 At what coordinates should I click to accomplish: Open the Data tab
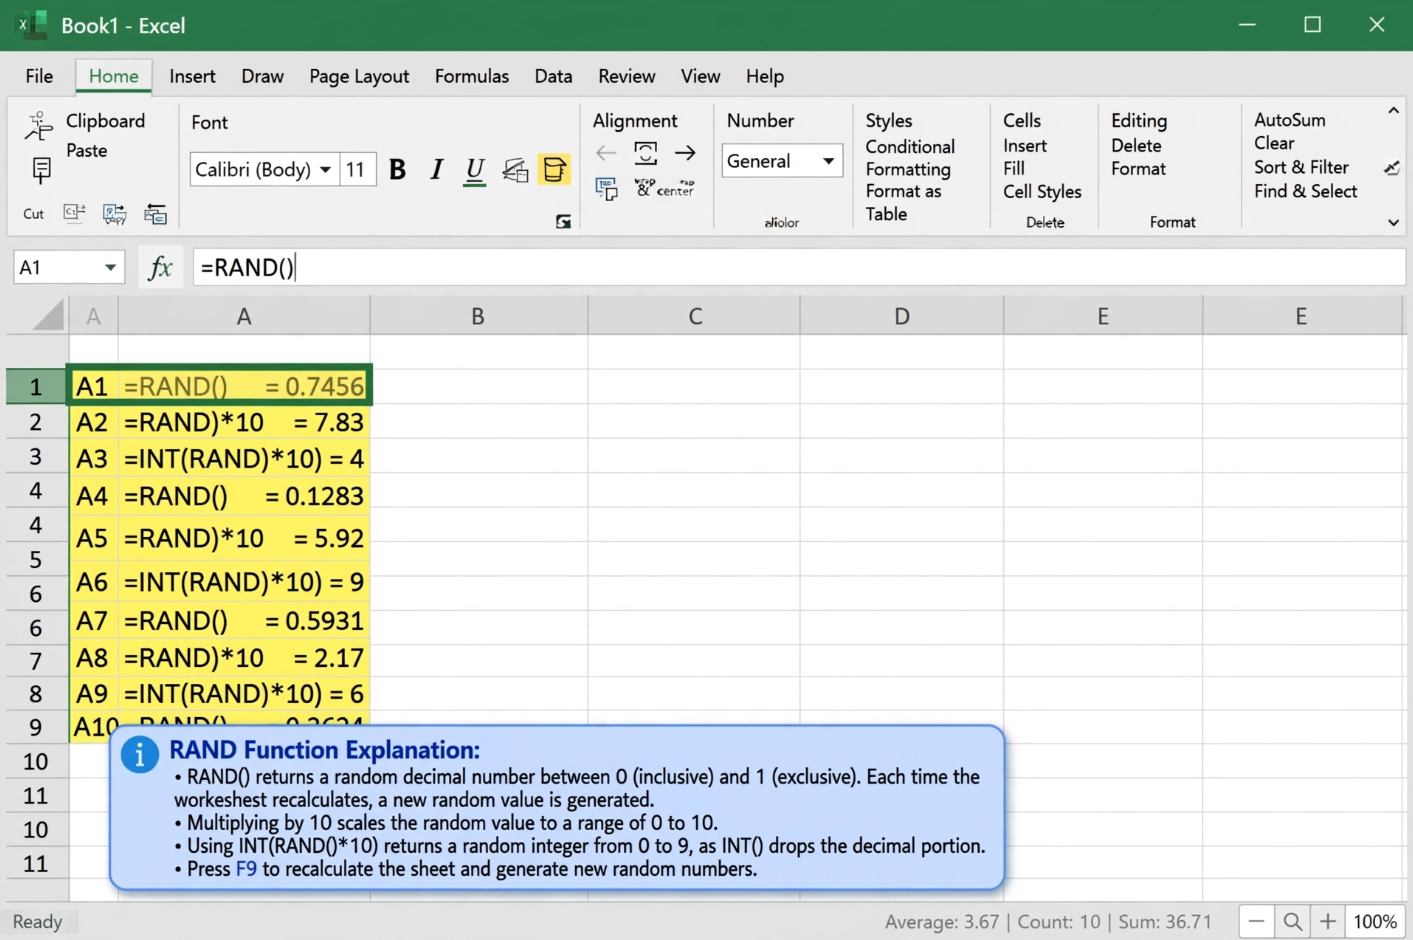[x=553, y=76]
